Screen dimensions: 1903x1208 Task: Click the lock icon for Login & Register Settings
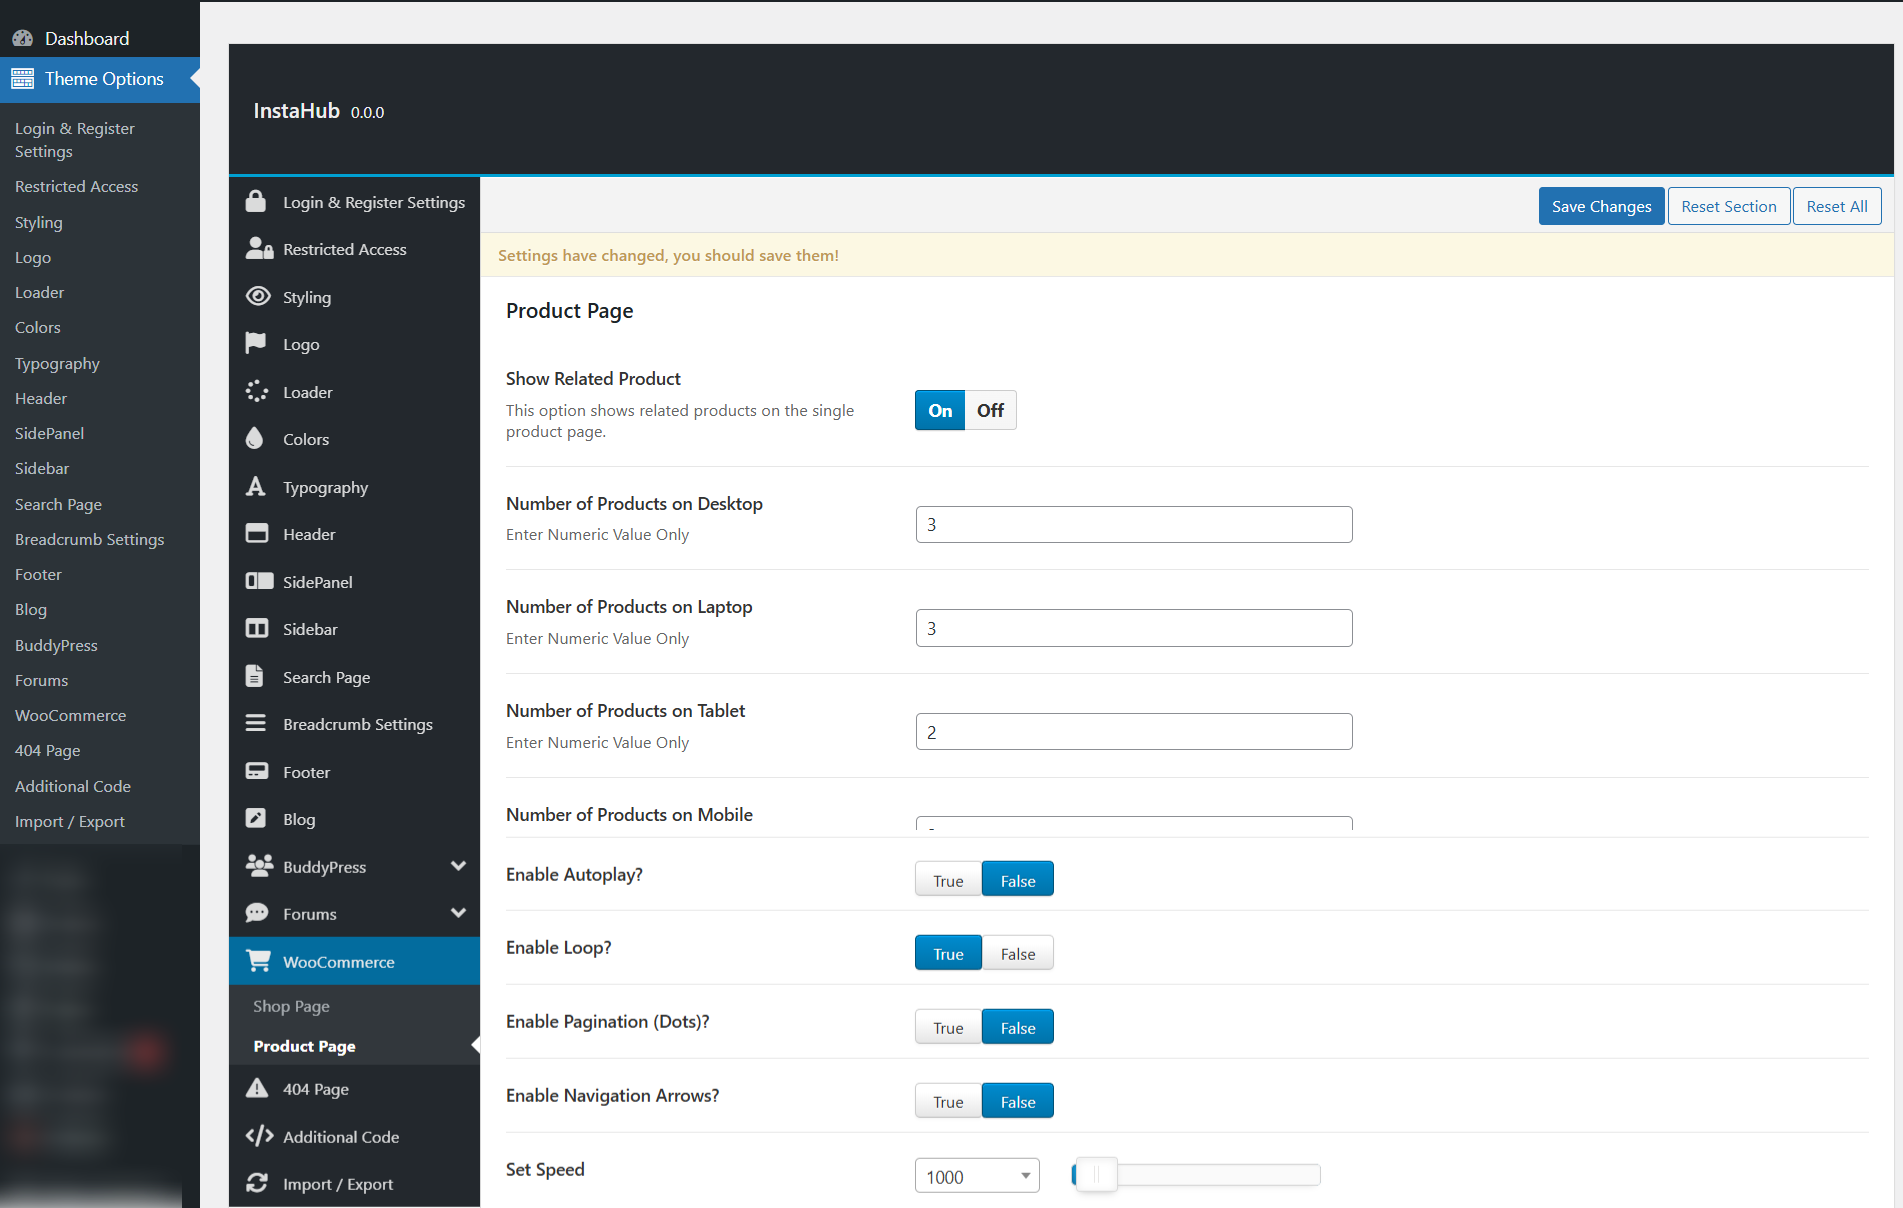(x=256, y=201)
